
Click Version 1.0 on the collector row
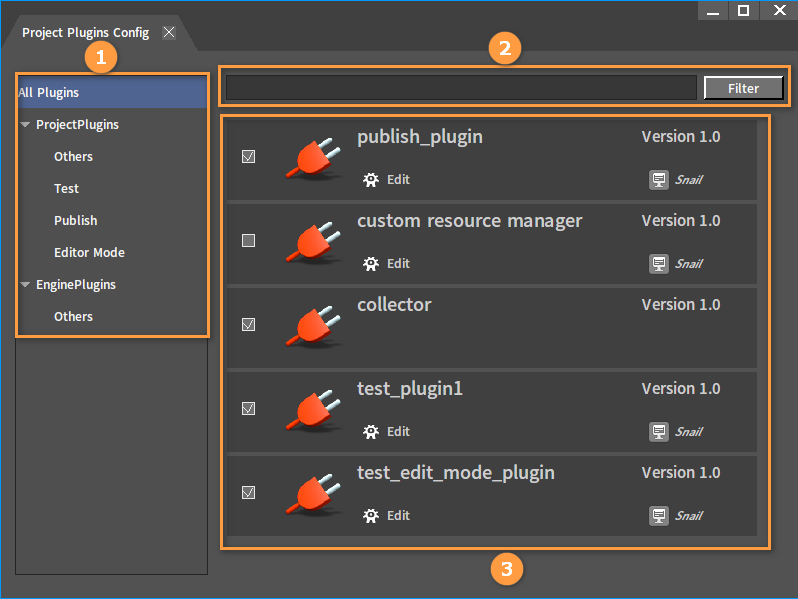(680, 305)
